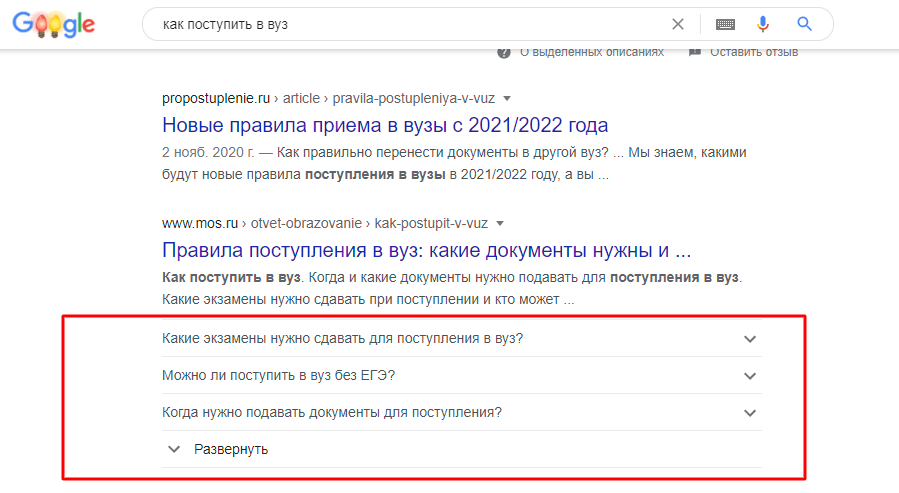Clear the search query with X
899x493 pixels.
point(678,24)
